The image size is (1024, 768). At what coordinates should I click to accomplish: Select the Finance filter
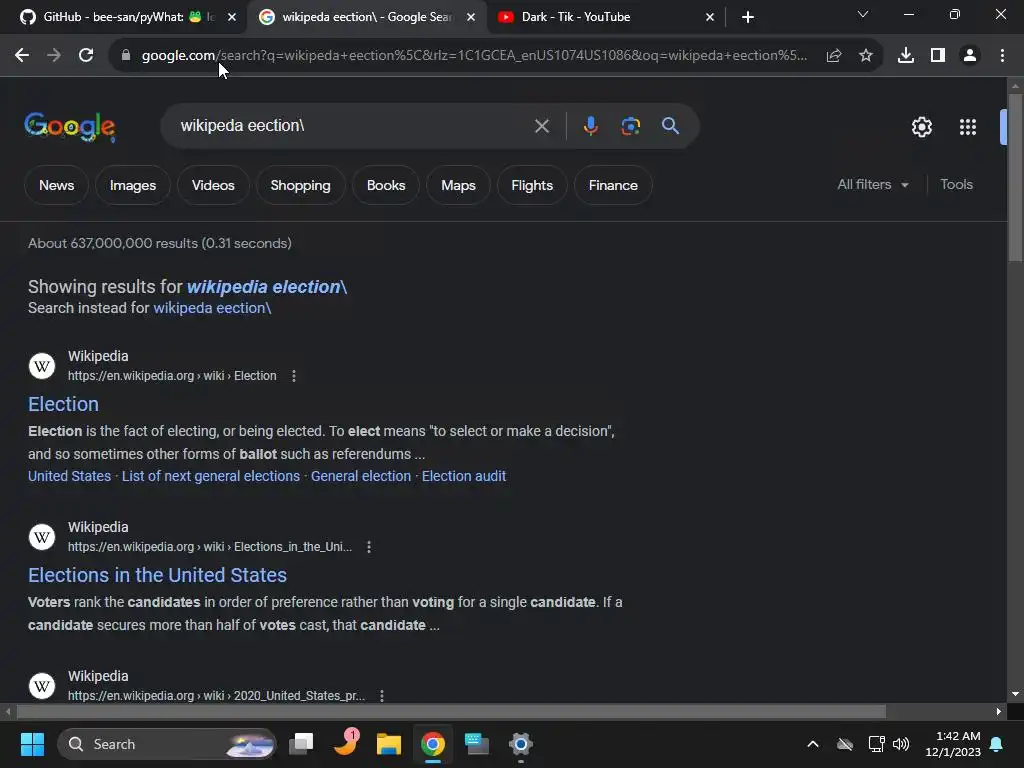613,185
